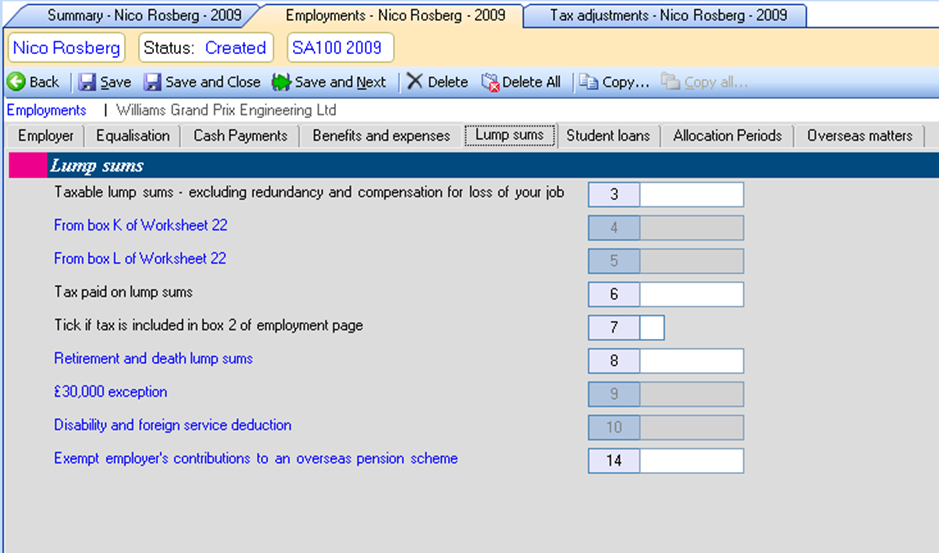Image resolution: width=939 pixels, height=553 pixels.
Task: Select Employments - Nico Rosberg - 2009 tab
Action: 395,15
